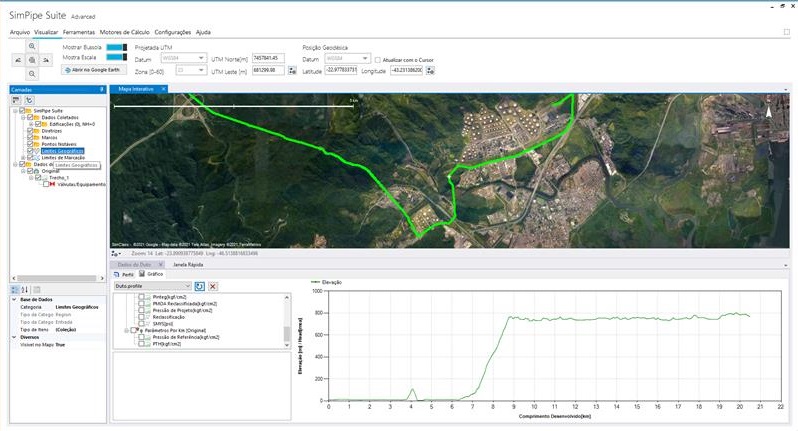The width and height of the screenshot is (798, 431).
Task: Click the go-to icon next to UTM Leste
Action: [x=292, y=71]
